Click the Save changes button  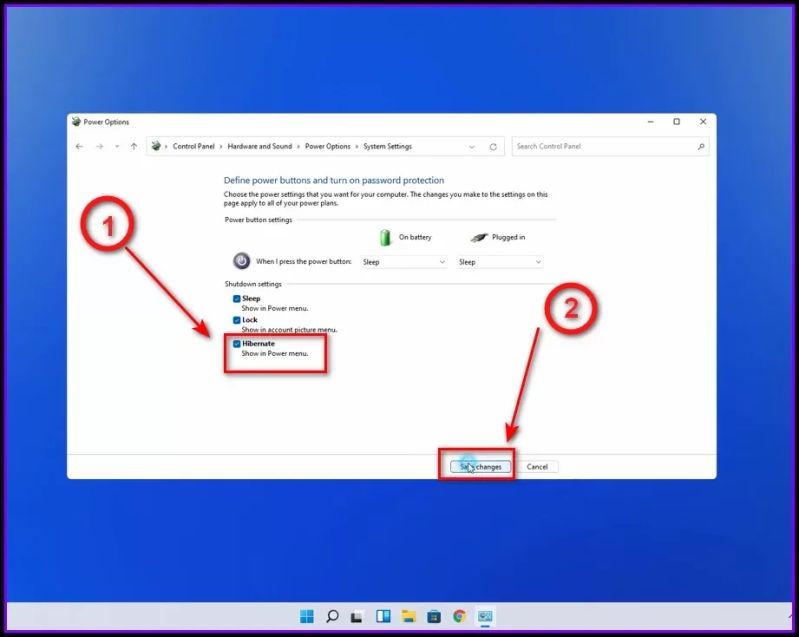481,467
